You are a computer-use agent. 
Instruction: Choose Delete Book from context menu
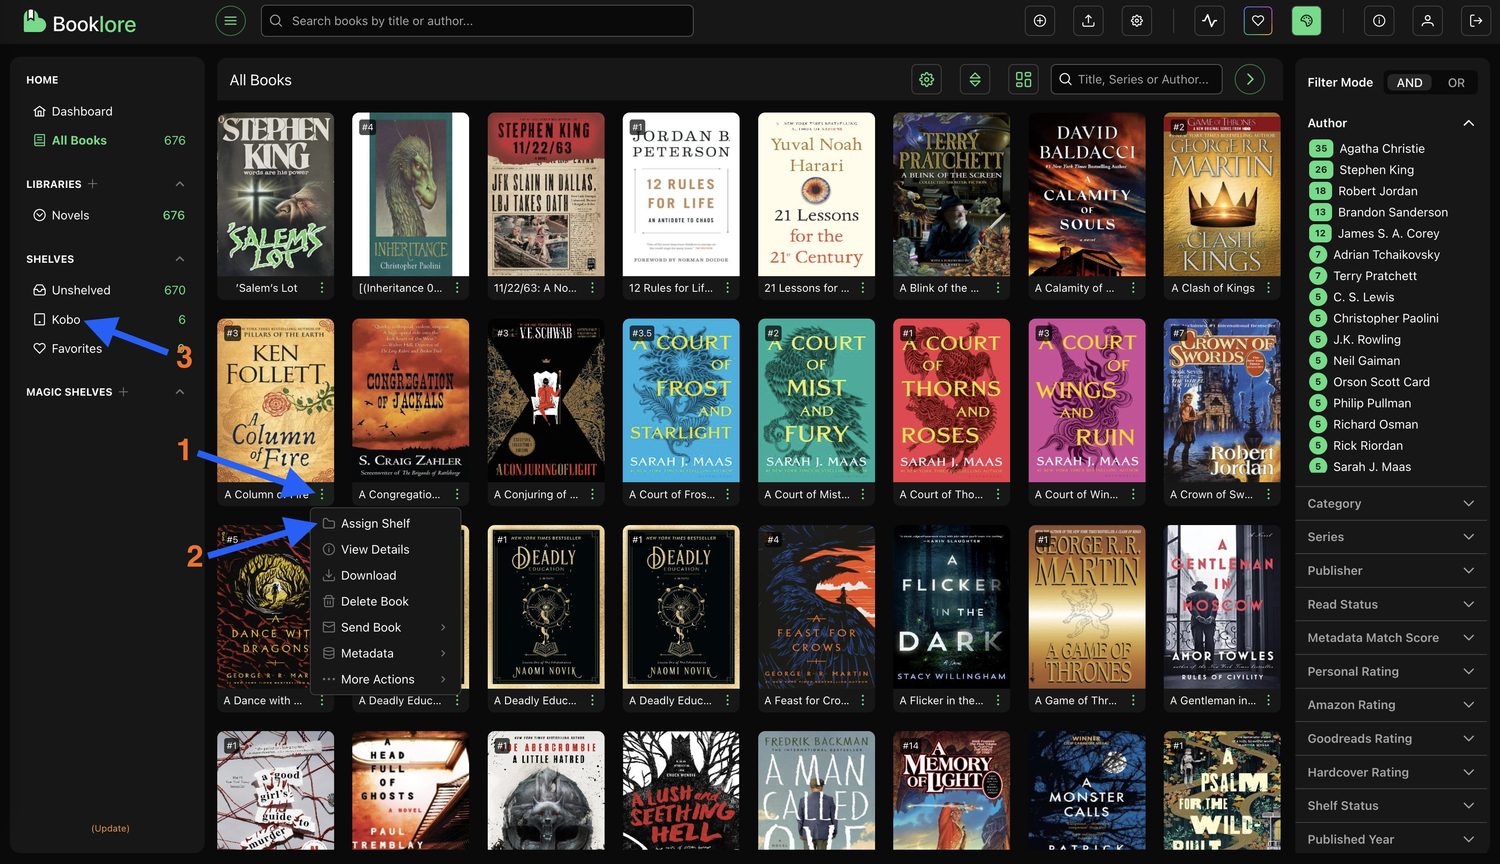386,601
